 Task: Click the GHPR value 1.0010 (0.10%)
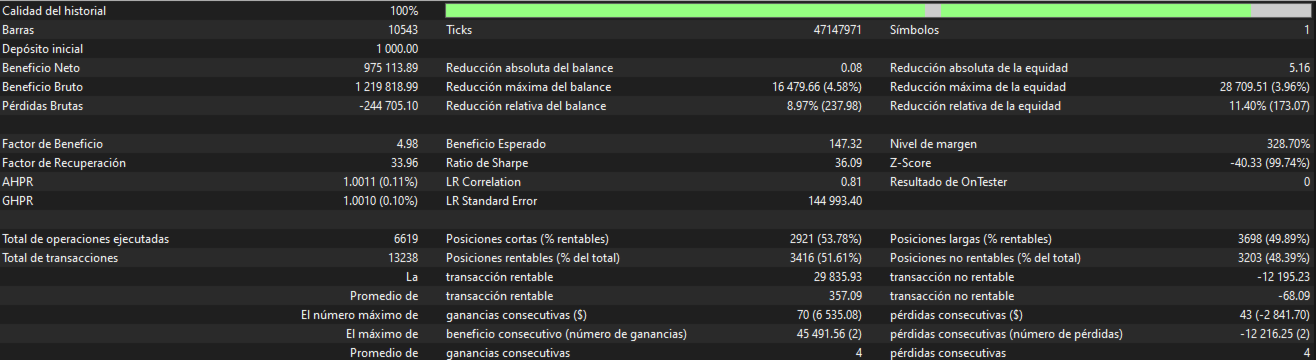click(x=381, y=201)
